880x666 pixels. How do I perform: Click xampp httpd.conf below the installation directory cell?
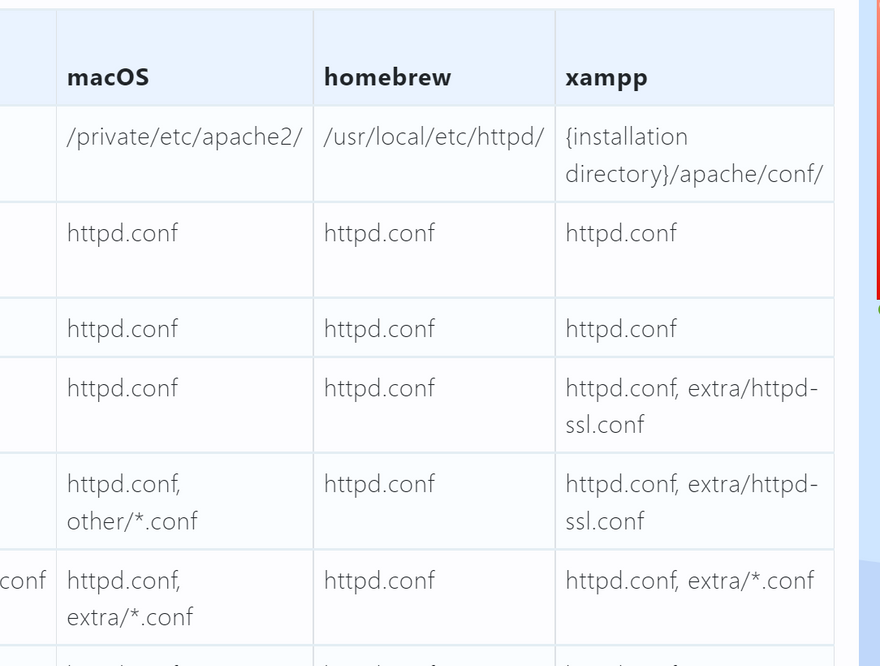point(621,233)
